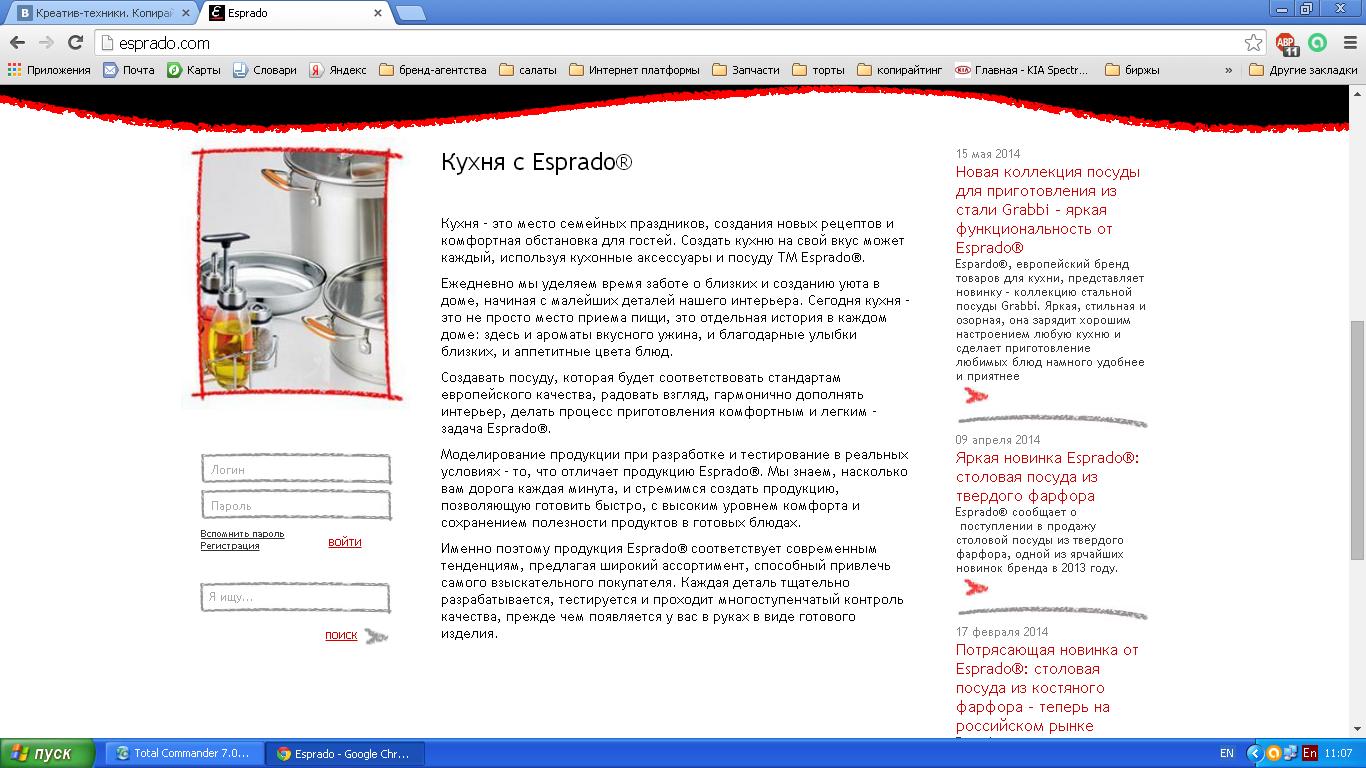This screenshot has height=768, width=1366.
Task: Open the Почта bookmark
Action: pyautogui.click(x=129, y=70)
